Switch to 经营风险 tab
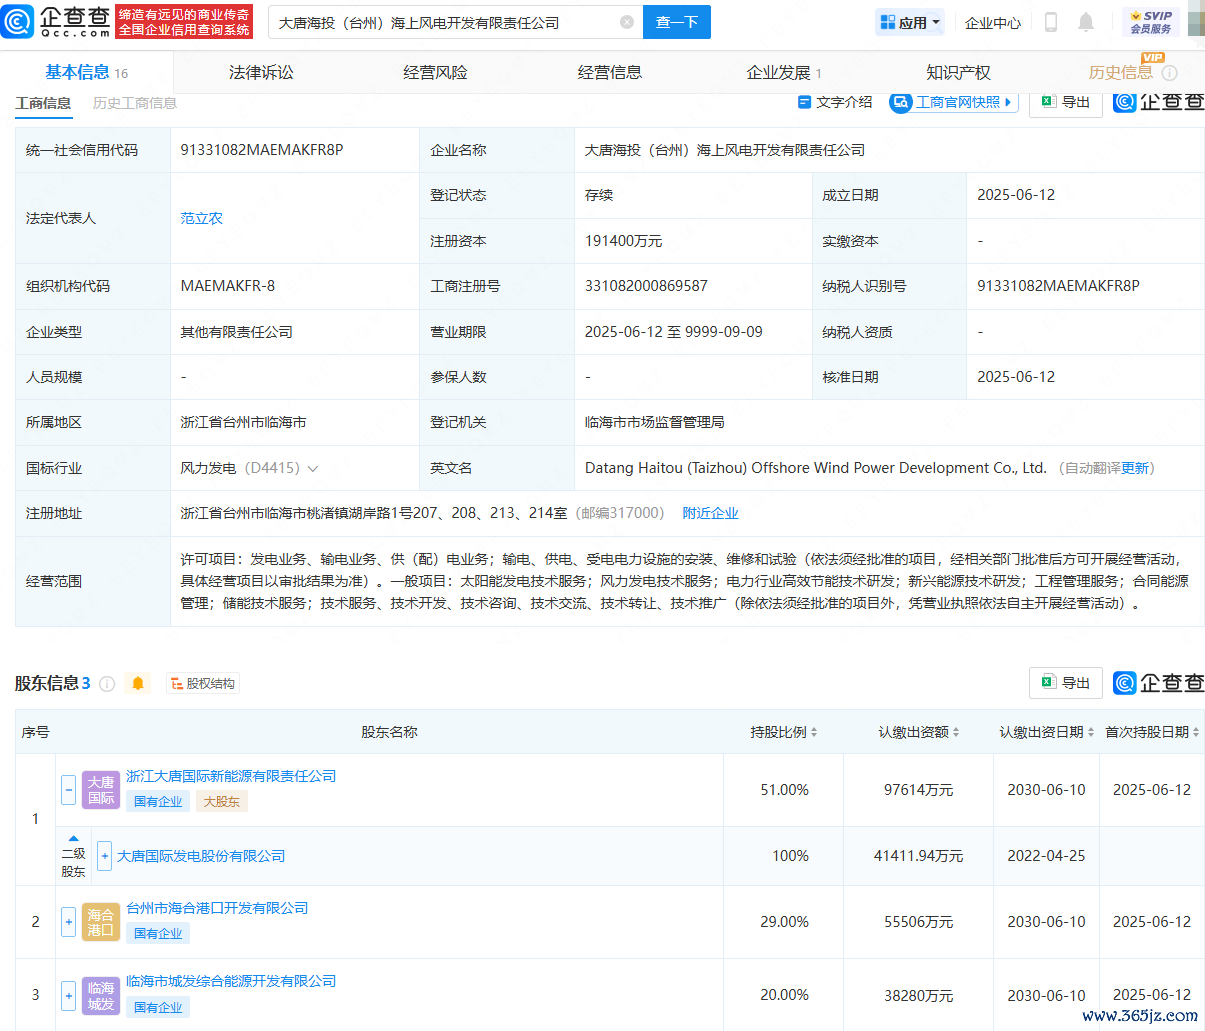 tap(435, 72)
